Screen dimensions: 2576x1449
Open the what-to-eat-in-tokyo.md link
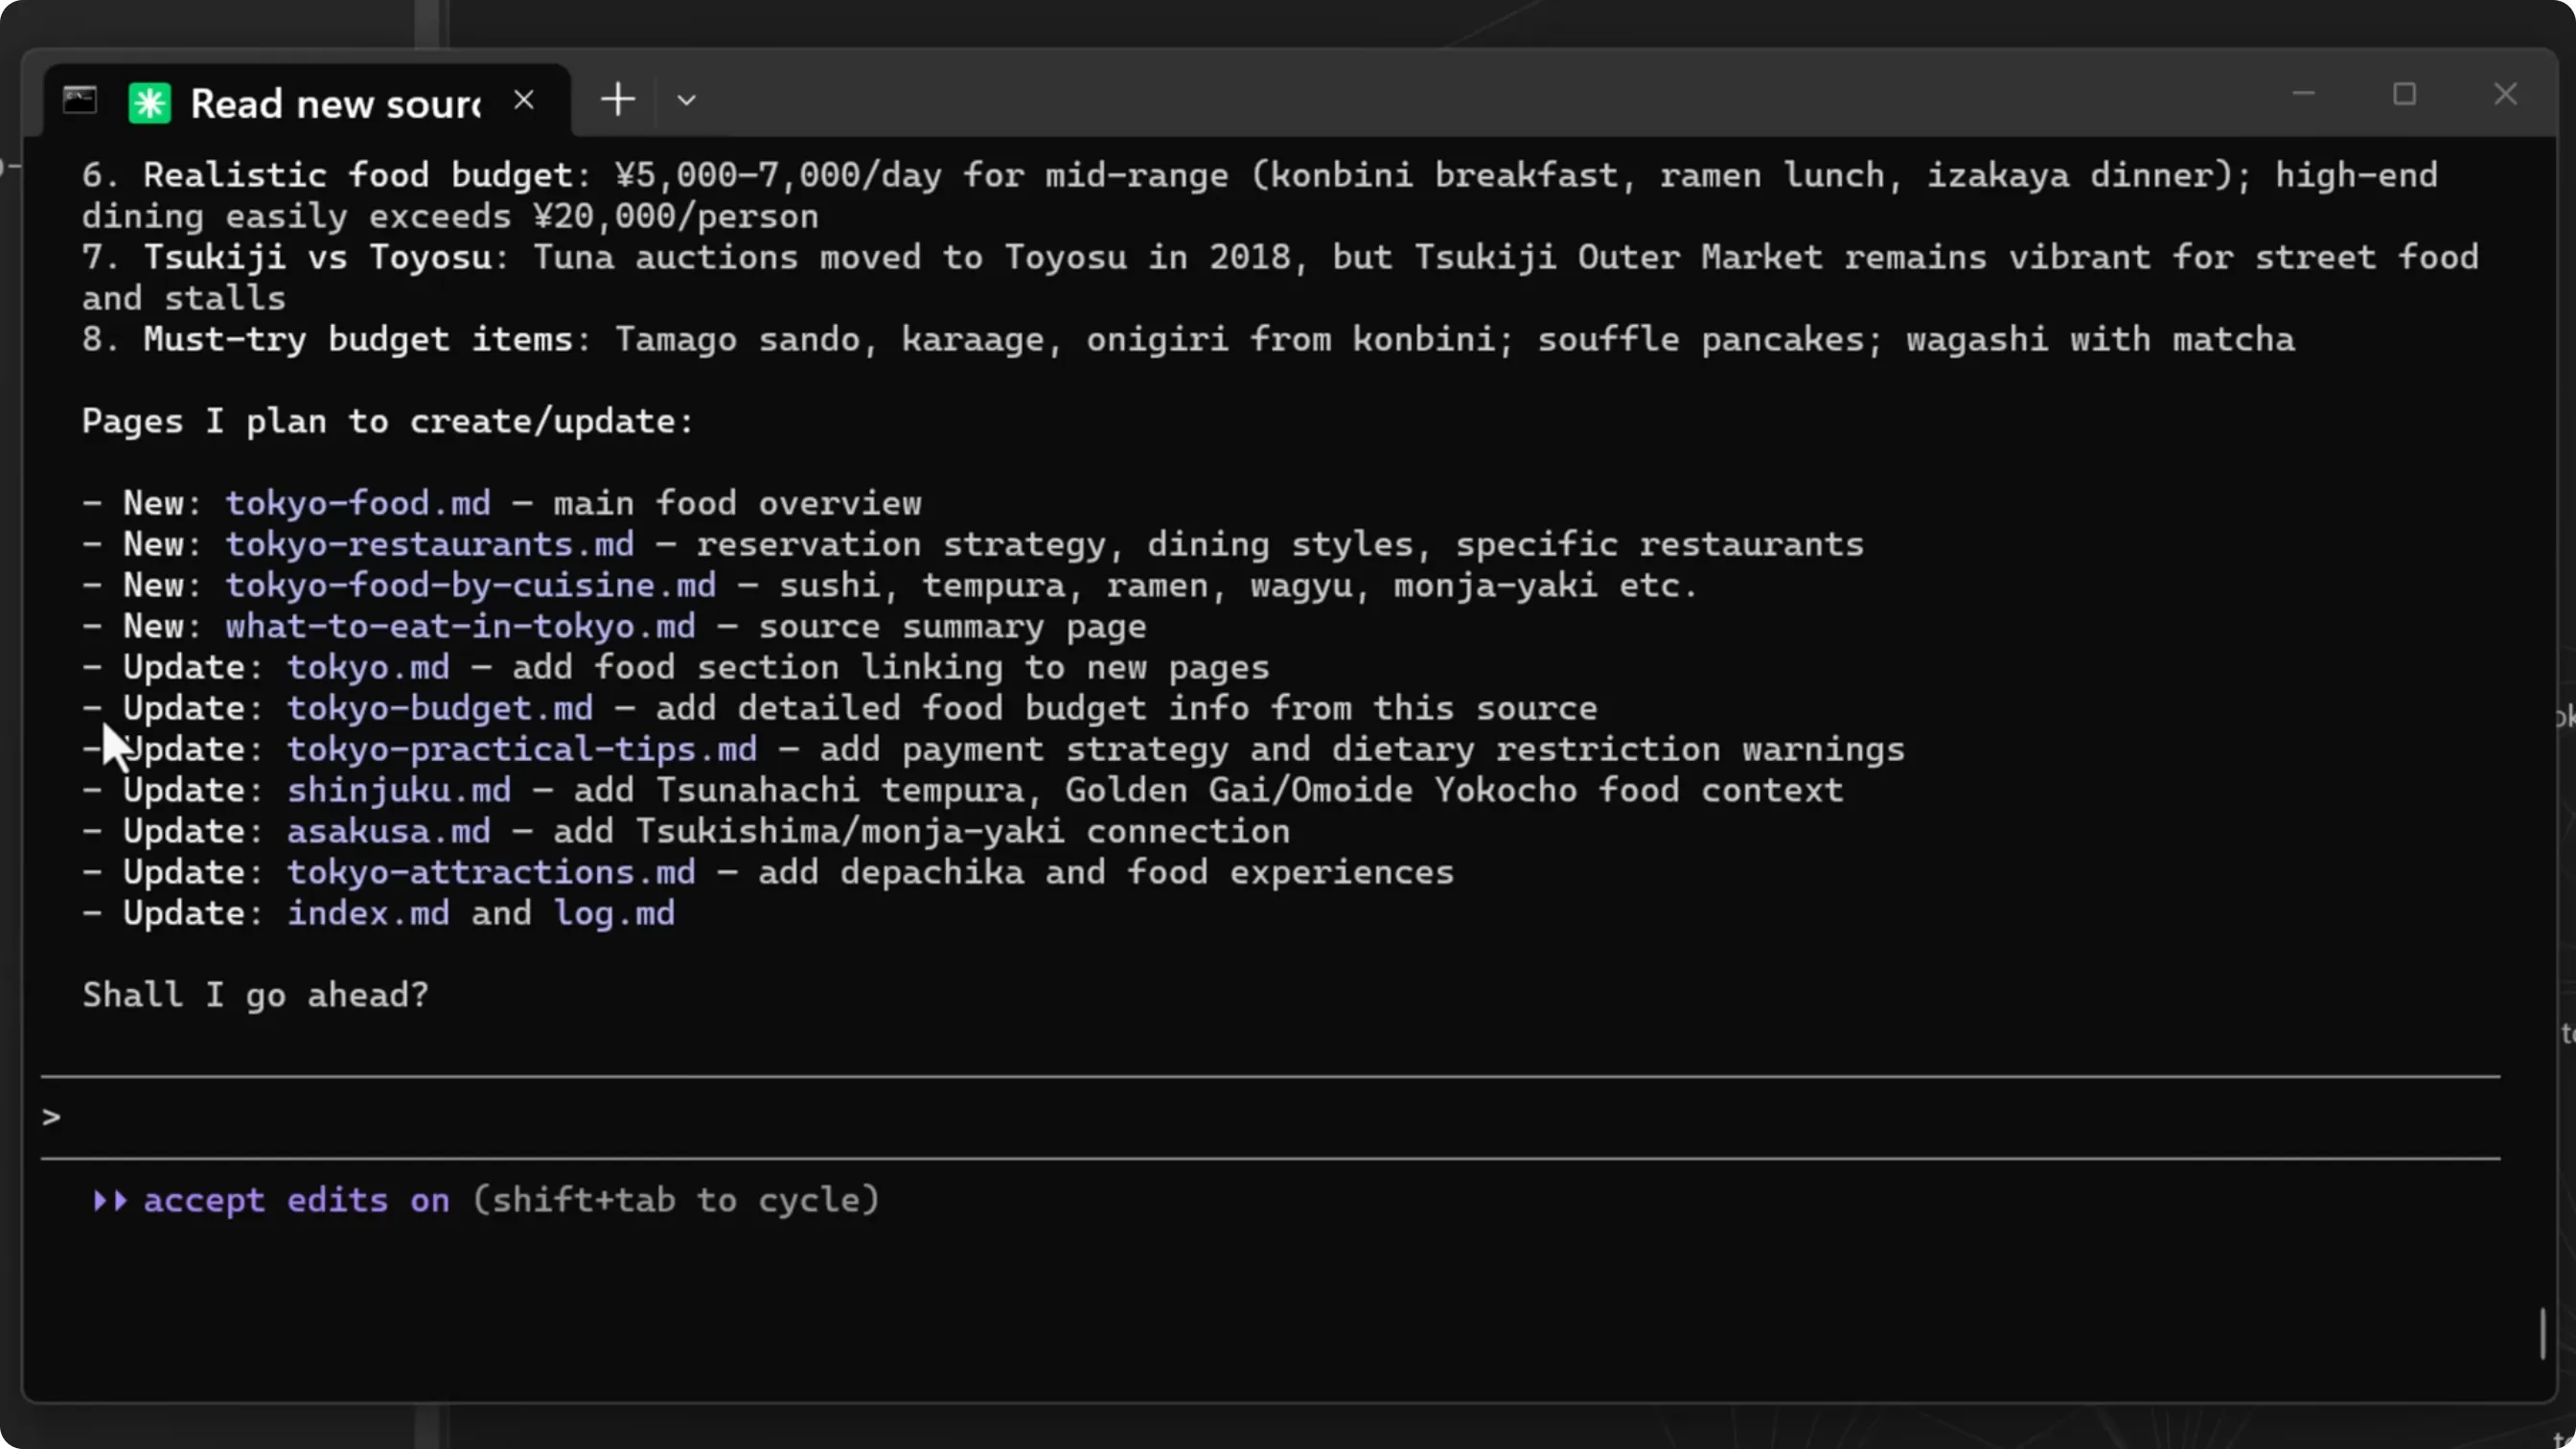click(x=460, y=626)
